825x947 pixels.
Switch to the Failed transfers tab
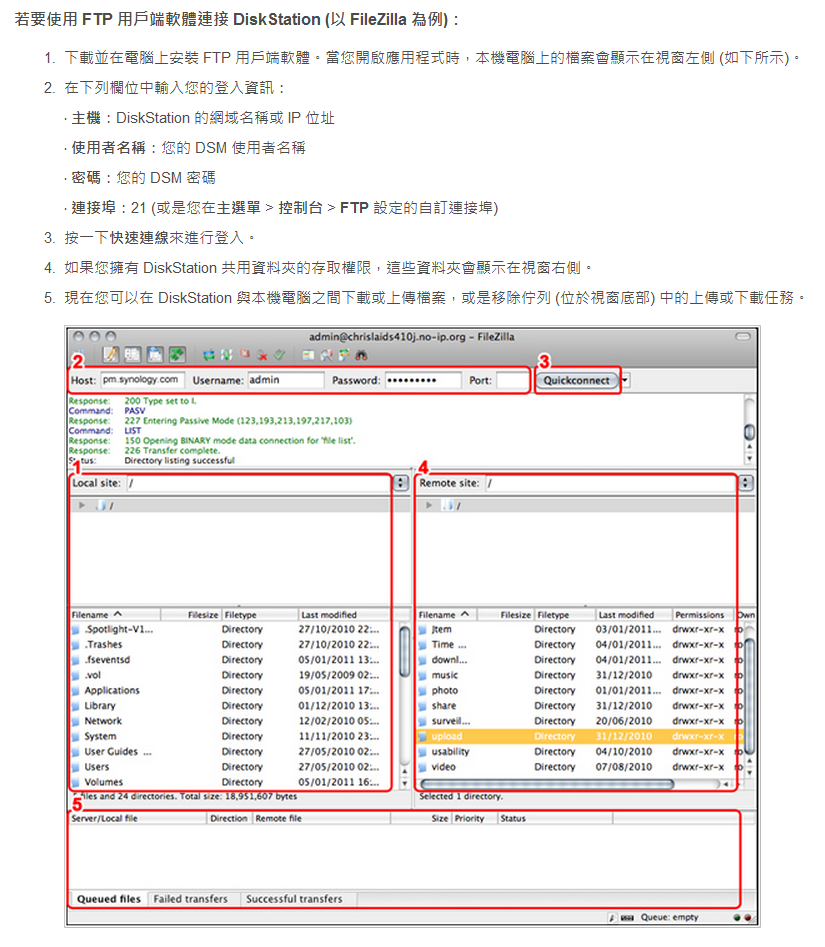coord(191,899)
